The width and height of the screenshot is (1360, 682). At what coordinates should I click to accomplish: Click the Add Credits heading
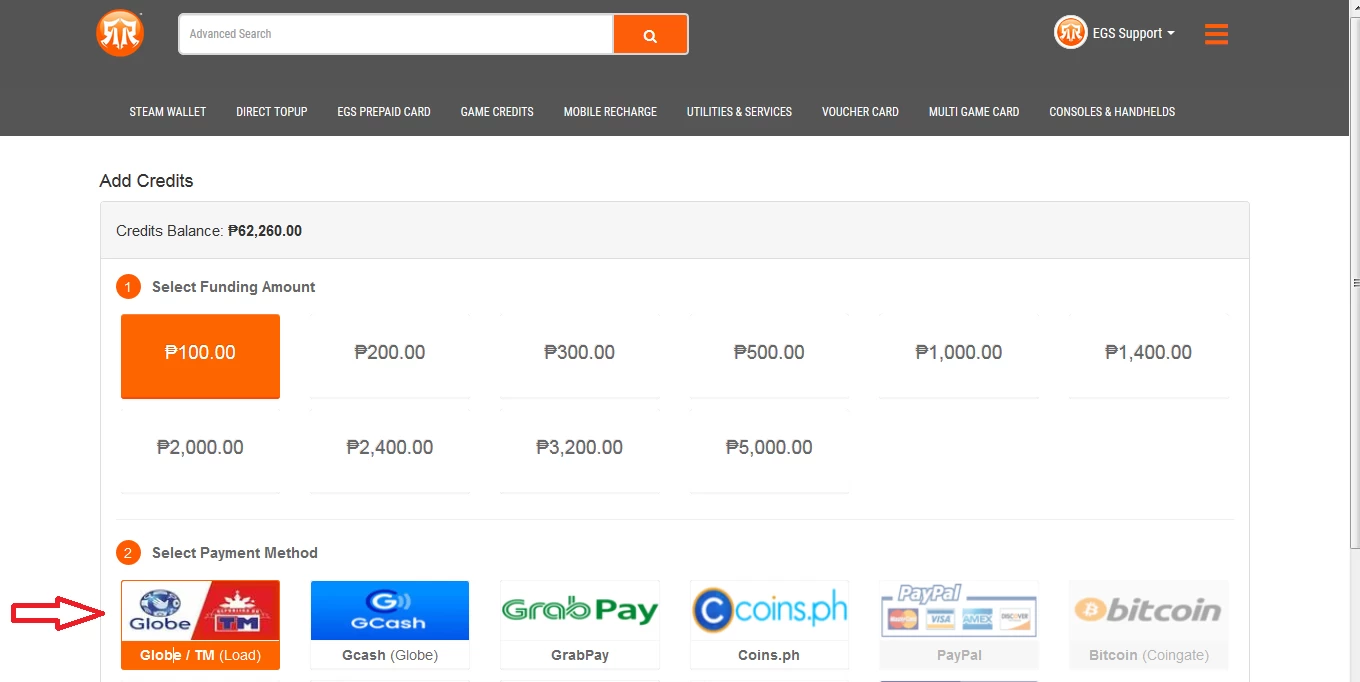pos(146,181)
